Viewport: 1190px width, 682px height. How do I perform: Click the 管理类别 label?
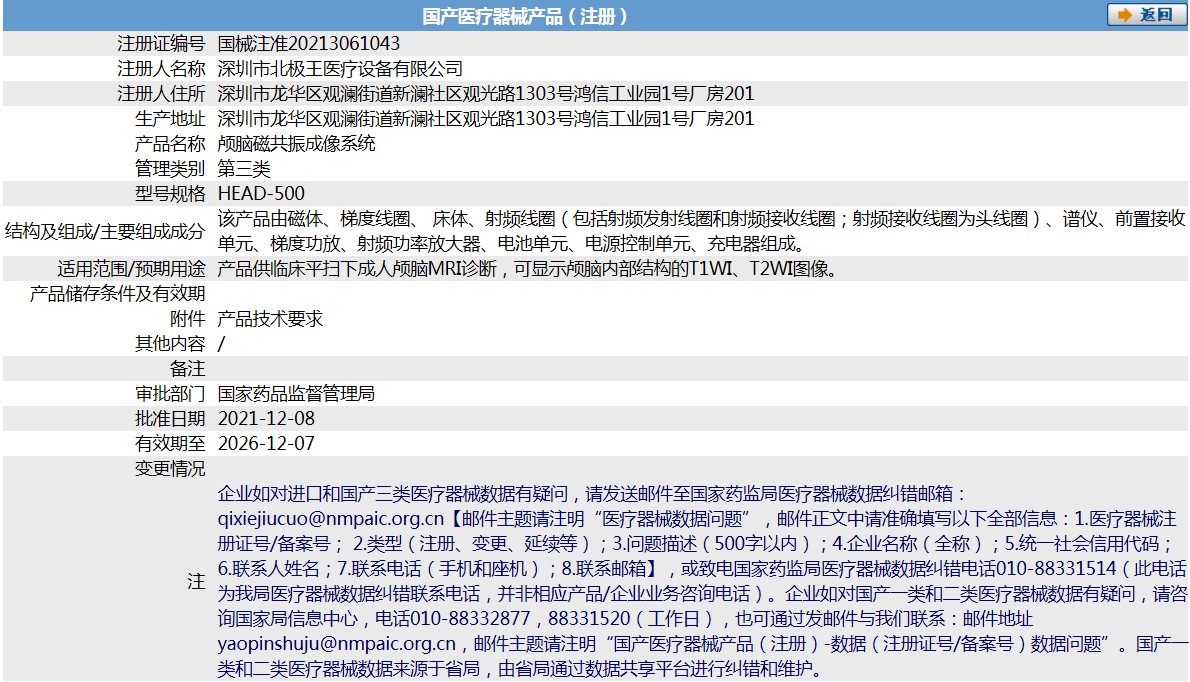(x=170, y=169)
